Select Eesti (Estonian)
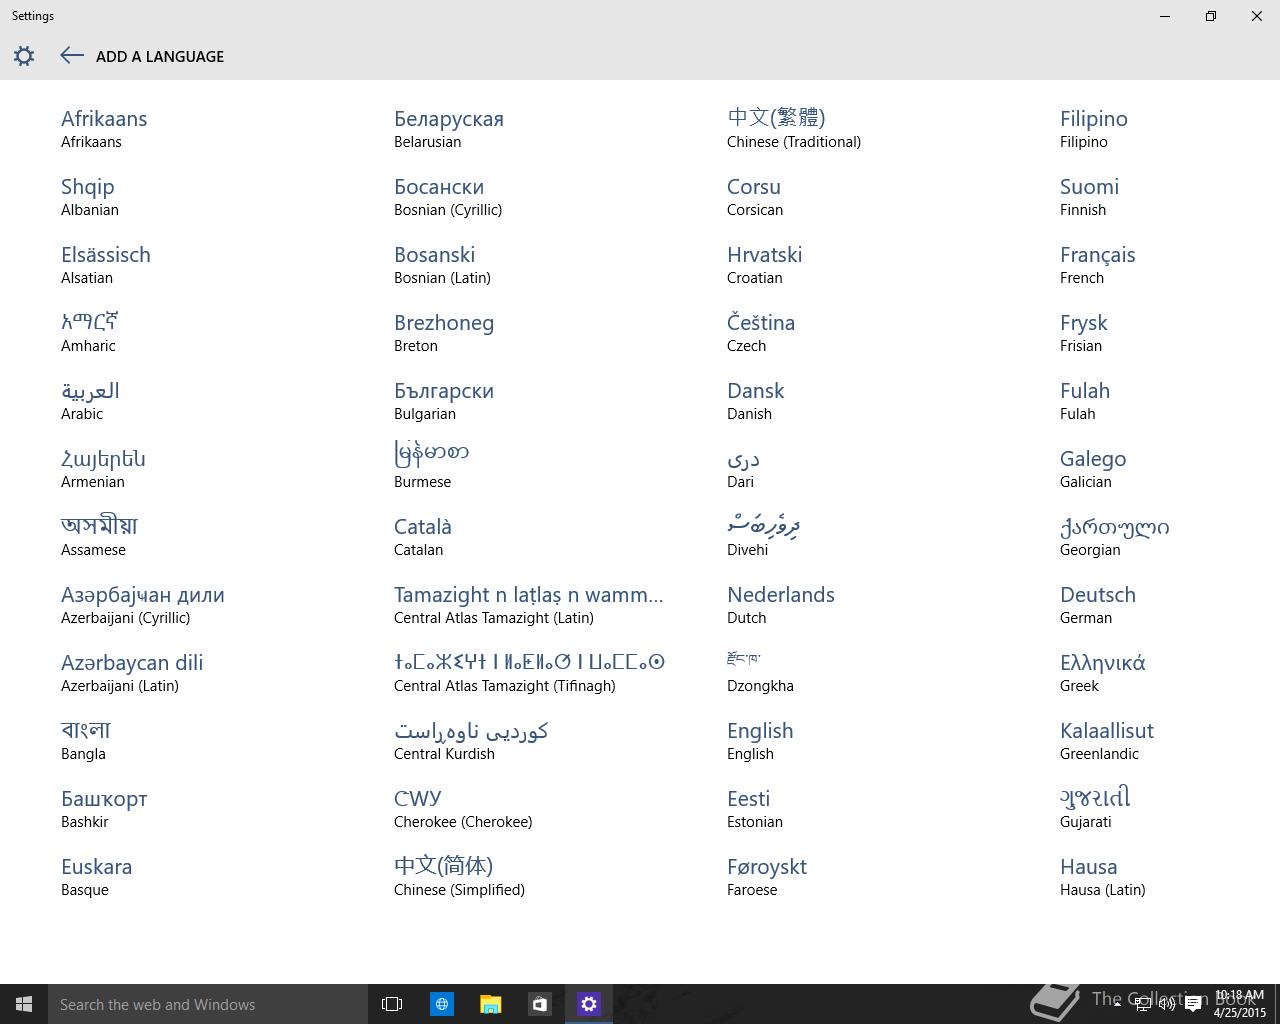Image resolution: width=1280 pixels, height=1024 pixels. pyautogui.click(x=755, y=809)
